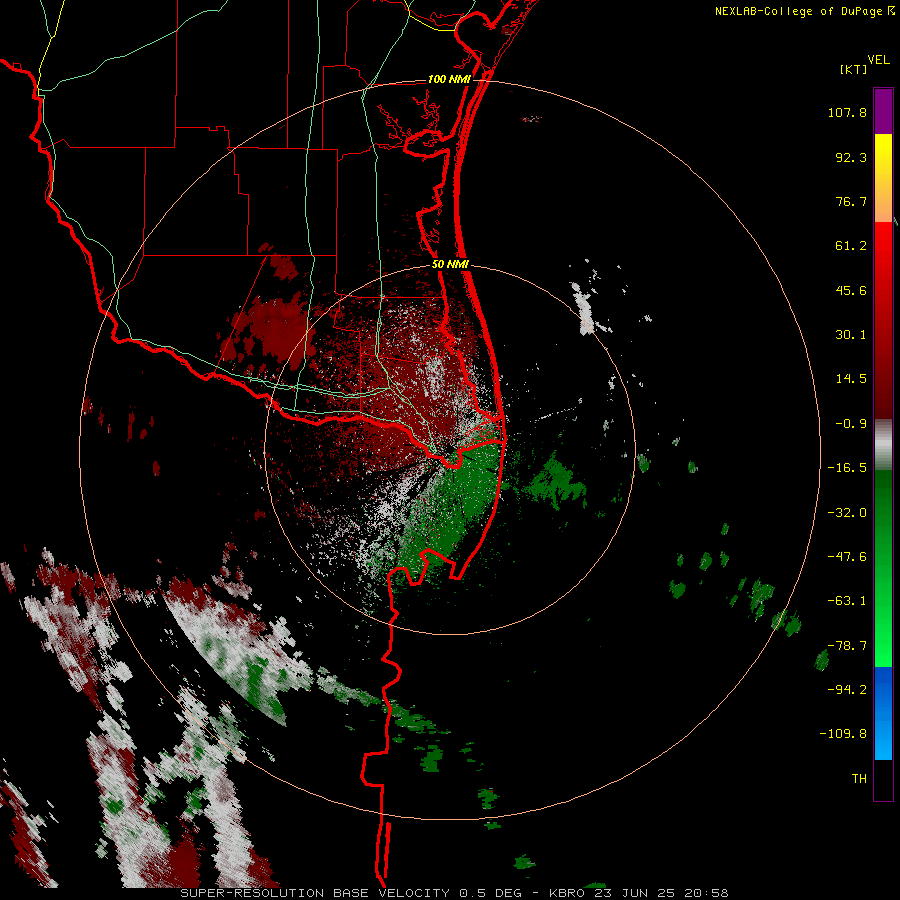
Task: Click the 50 NMI range ring label
Action: (450, 264)
